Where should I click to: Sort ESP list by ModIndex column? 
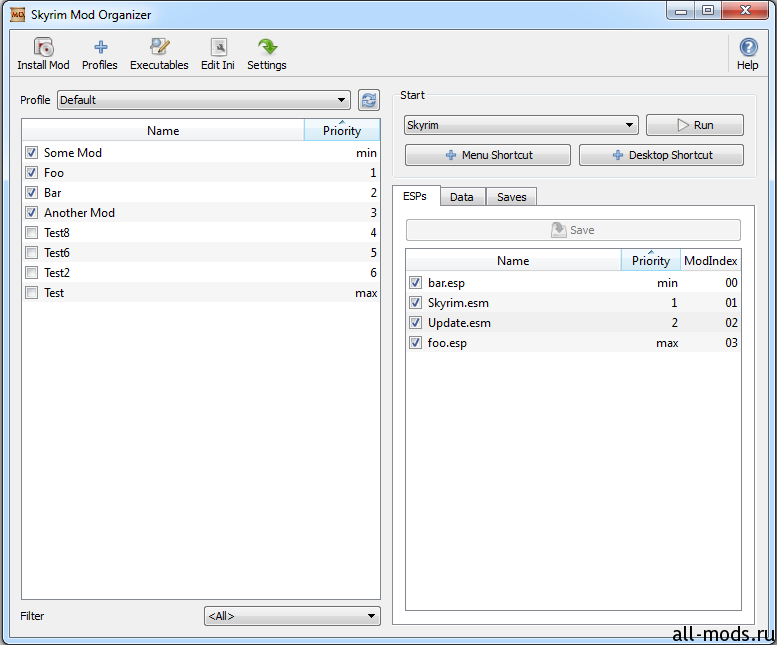711,261
